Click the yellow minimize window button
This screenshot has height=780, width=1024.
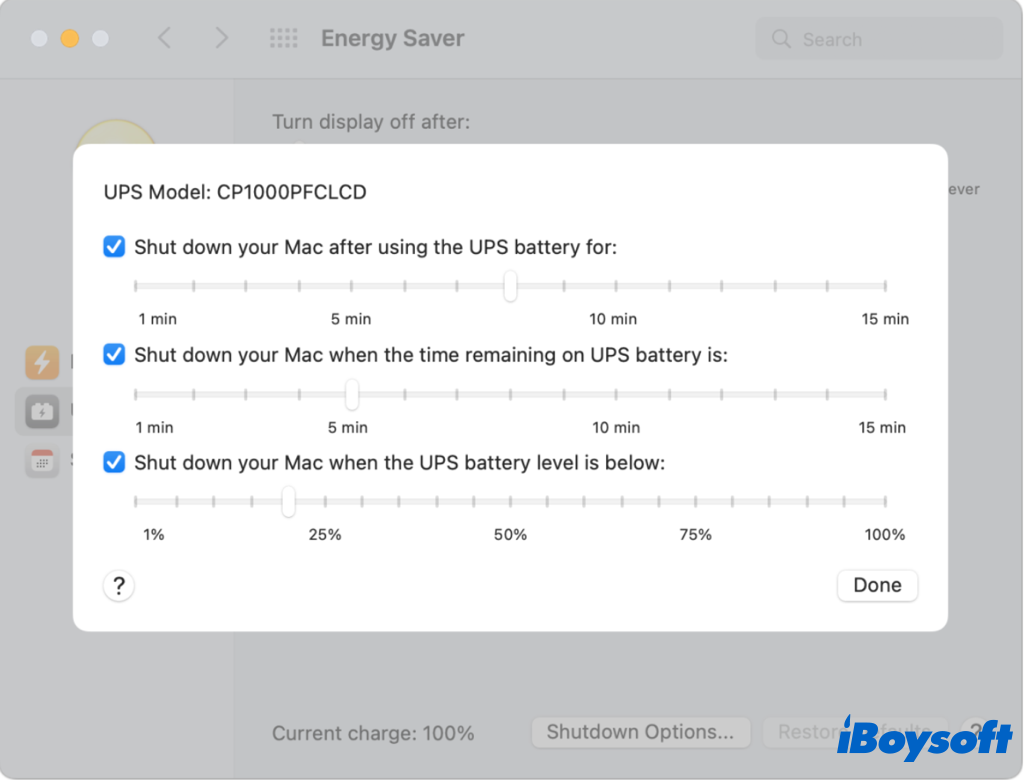point(69,39)
